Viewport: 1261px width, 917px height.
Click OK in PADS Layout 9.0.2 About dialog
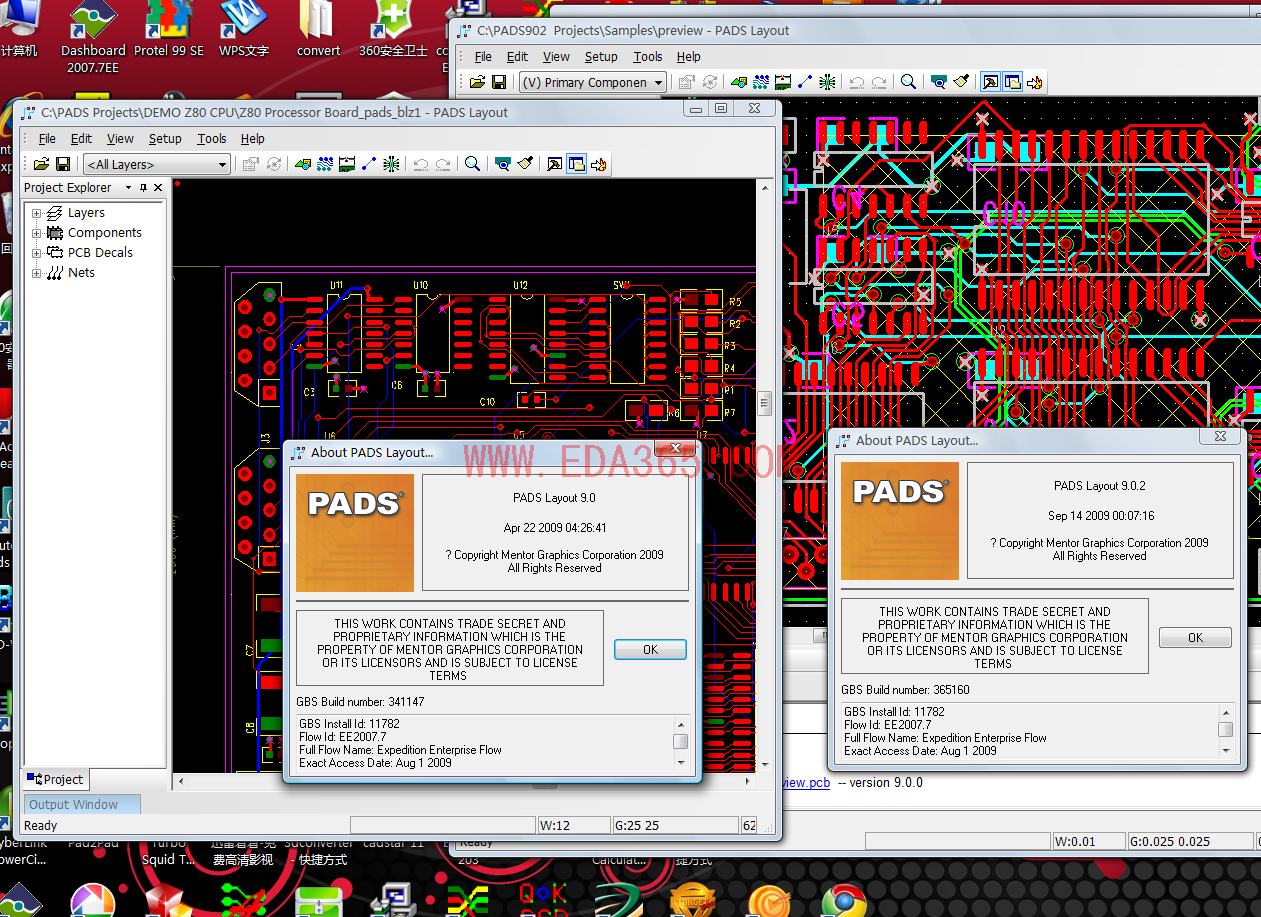pyautogui.click(x=1195, y=637)
